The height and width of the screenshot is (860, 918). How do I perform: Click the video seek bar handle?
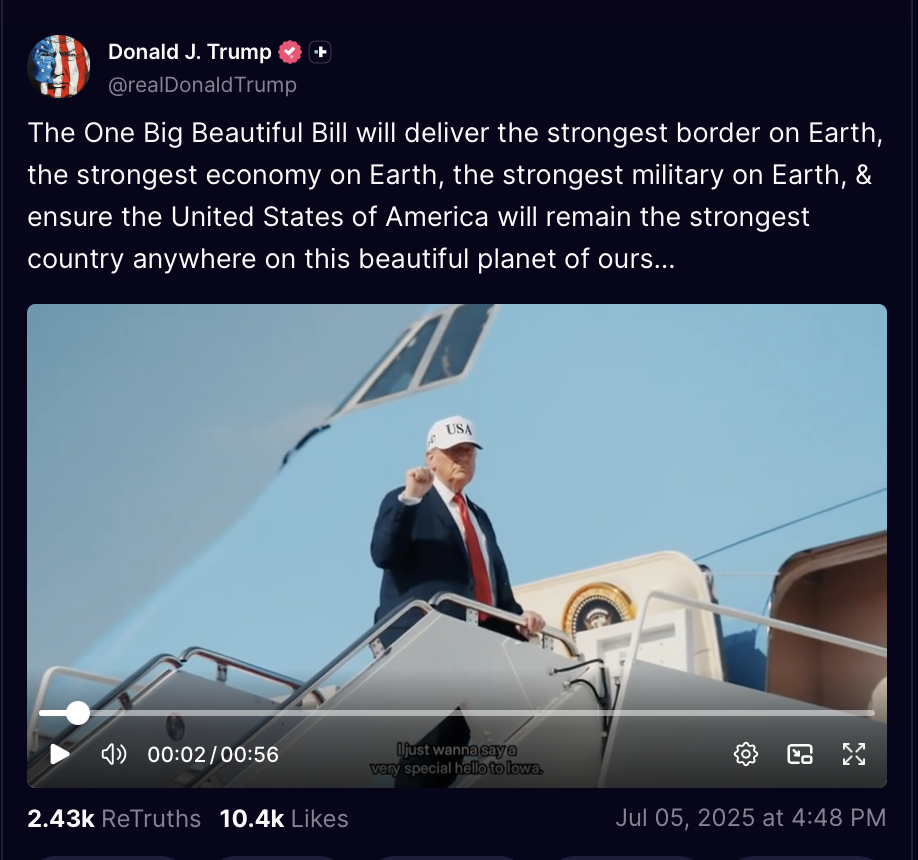click(77, 713)
